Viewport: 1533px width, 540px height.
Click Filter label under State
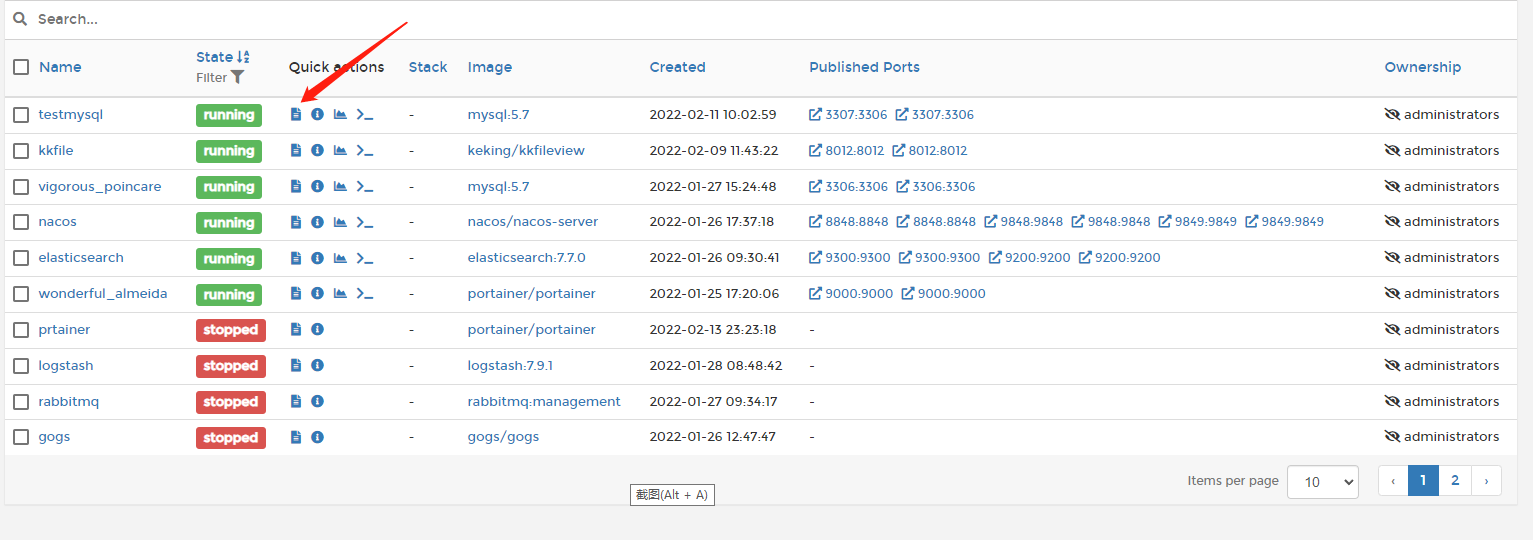click(x=212, y=77)
